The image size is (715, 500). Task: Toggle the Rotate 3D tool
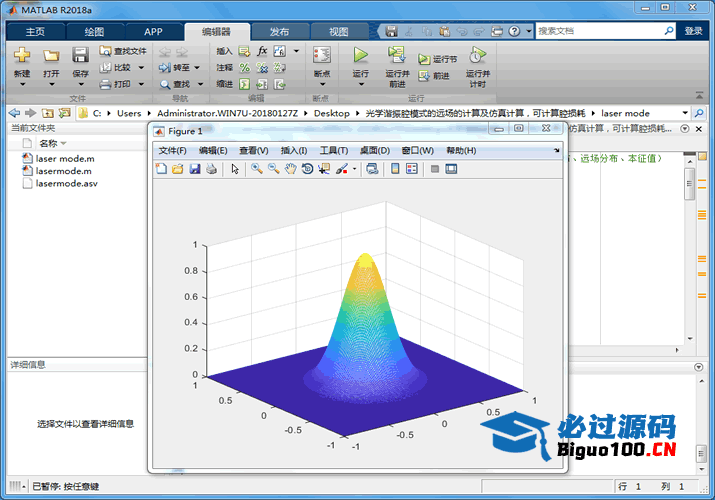(x=307, y=169)
